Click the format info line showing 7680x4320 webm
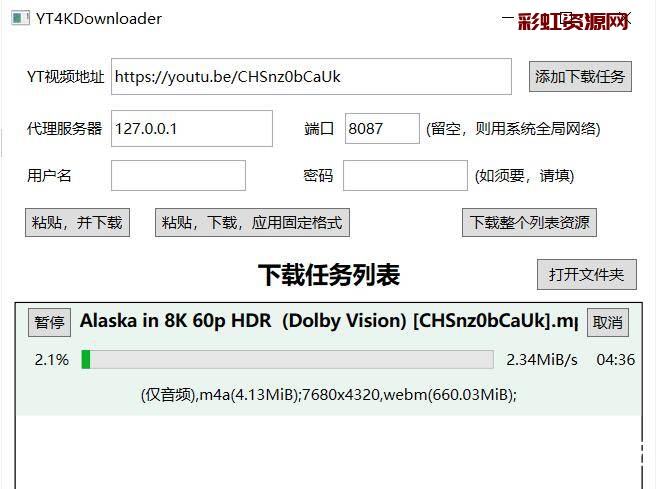 tap(329, 395)
